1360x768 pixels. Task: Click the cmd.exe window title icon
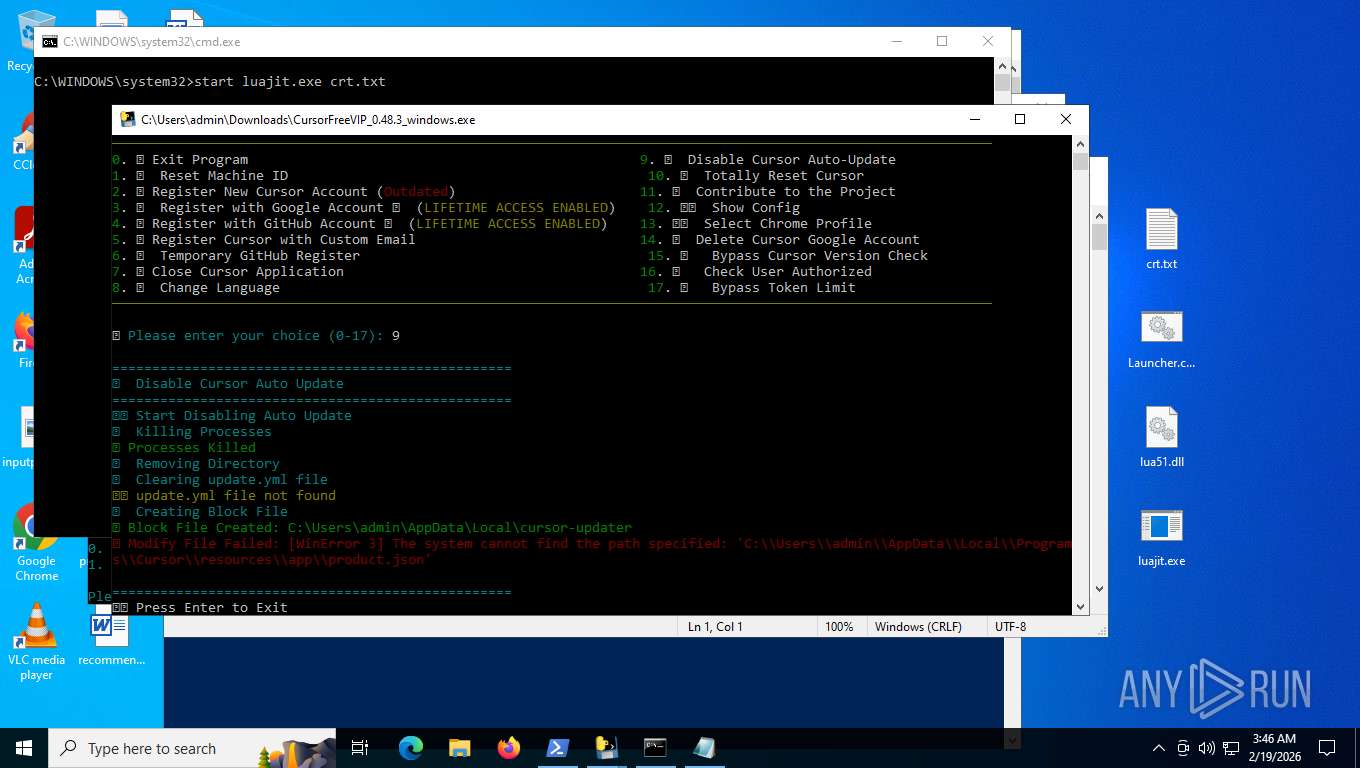[49, 42]
